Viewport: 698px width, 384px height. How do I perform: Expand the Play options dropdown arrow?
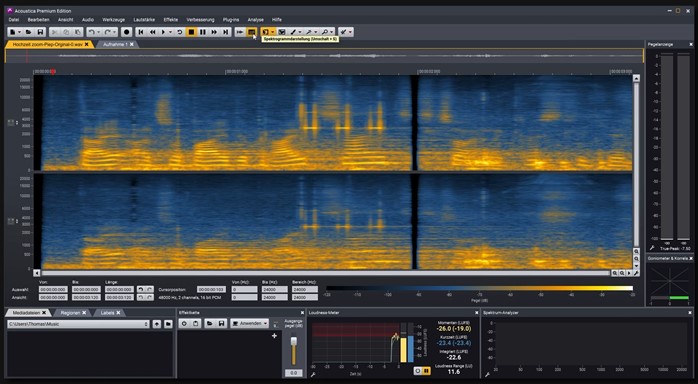[170, 32]
